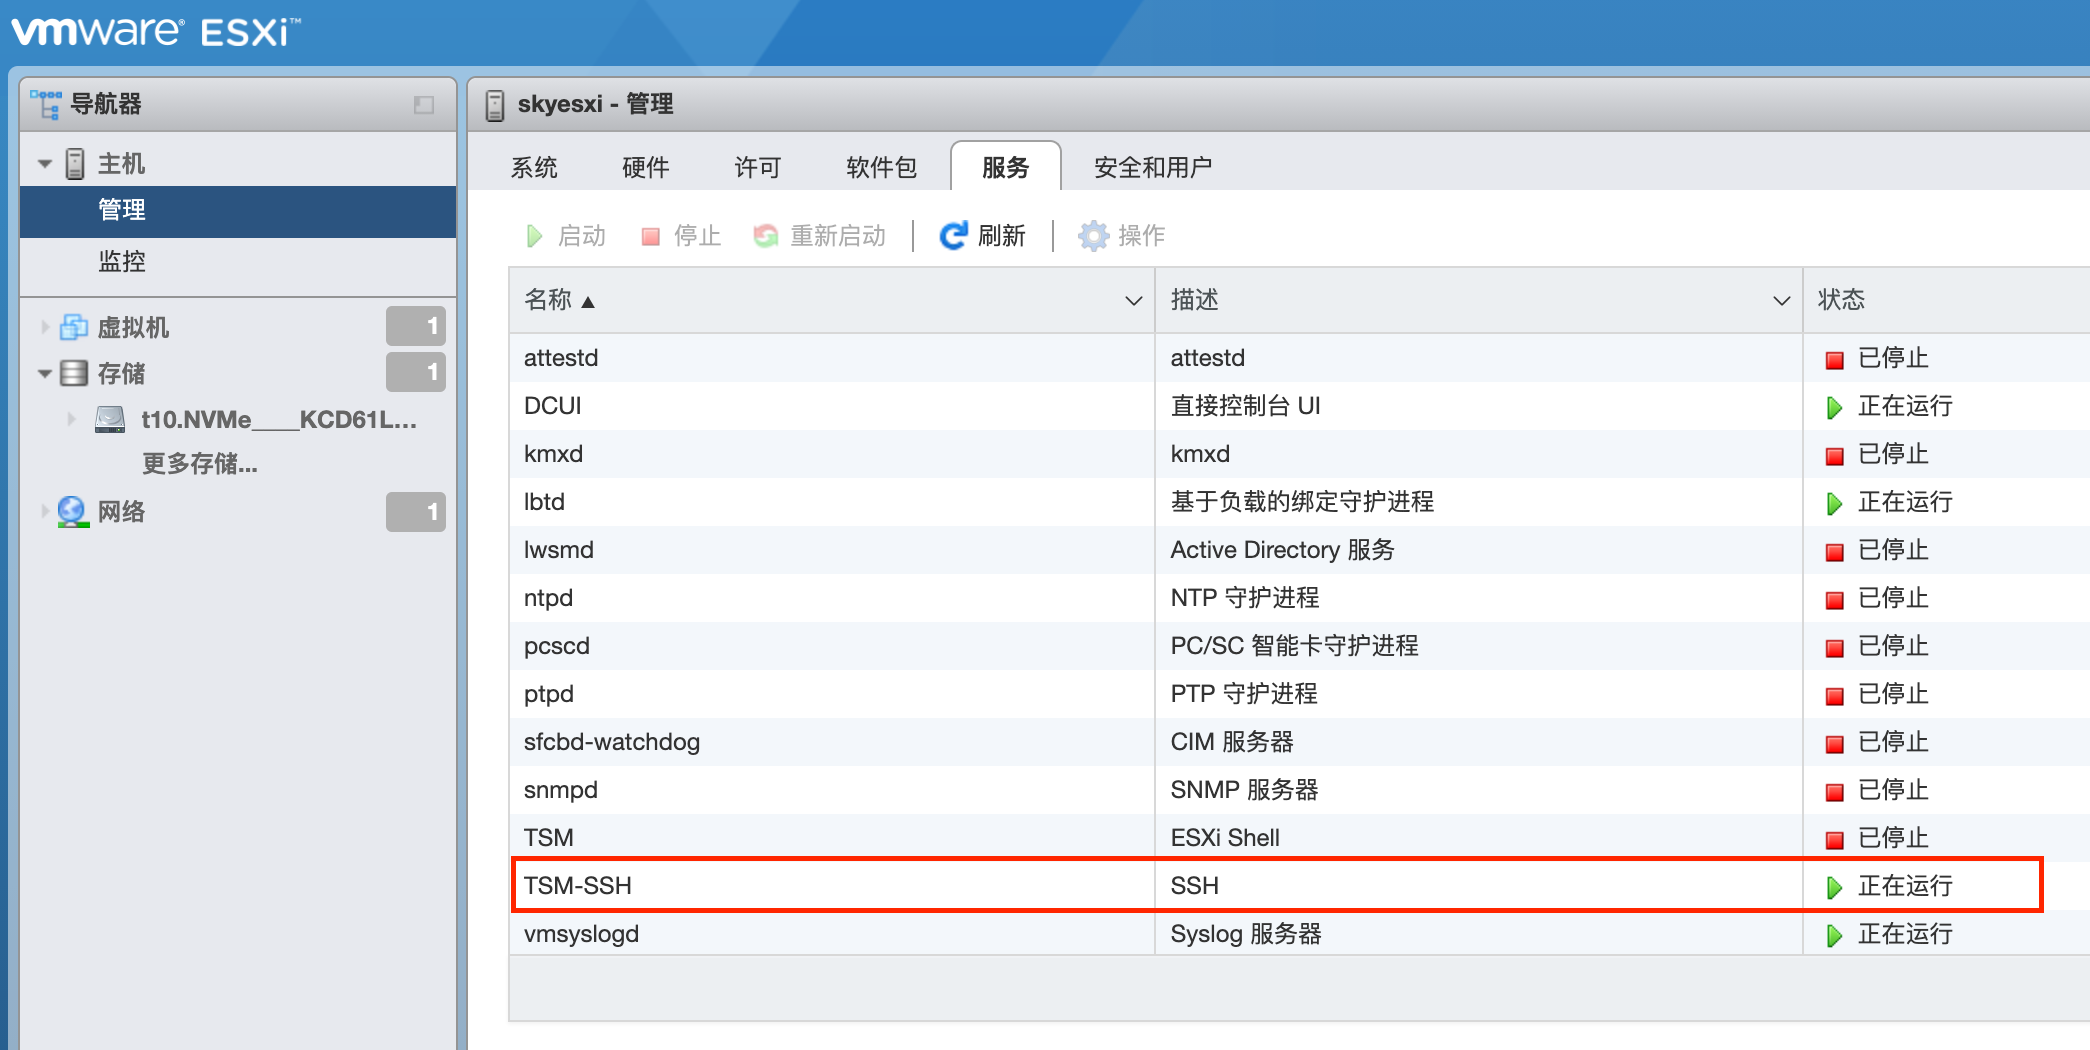Viewport: 2090px width, 1050px height.
Task: Click the Virtual Machines icon in navigator
Action: coord(74,327)
